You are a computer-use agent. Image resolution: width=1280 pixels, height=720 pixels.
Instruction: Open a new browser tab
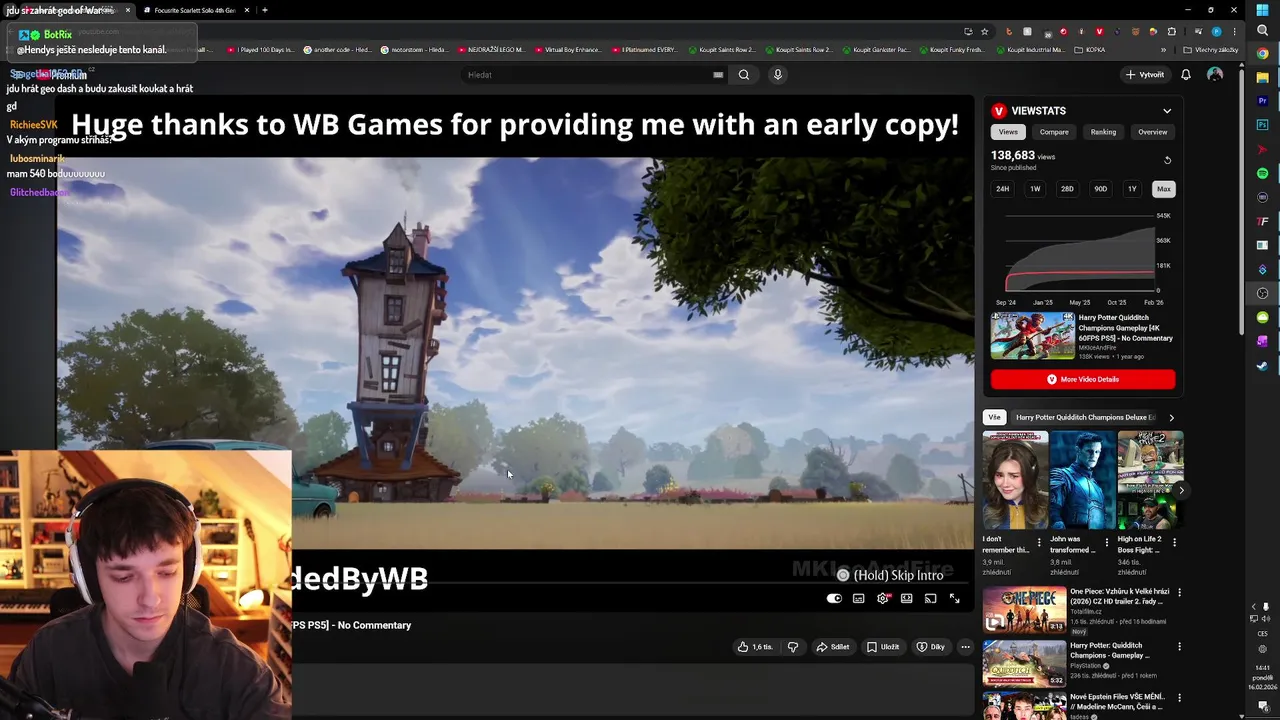pyautogui.click(x=265, y=10)
